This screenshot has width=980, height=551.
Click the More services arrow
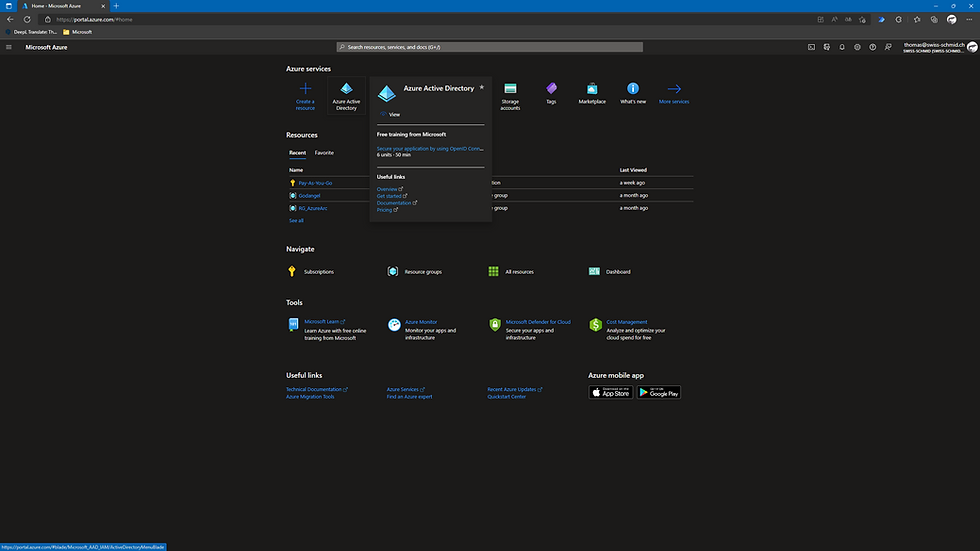coord(674,89)
